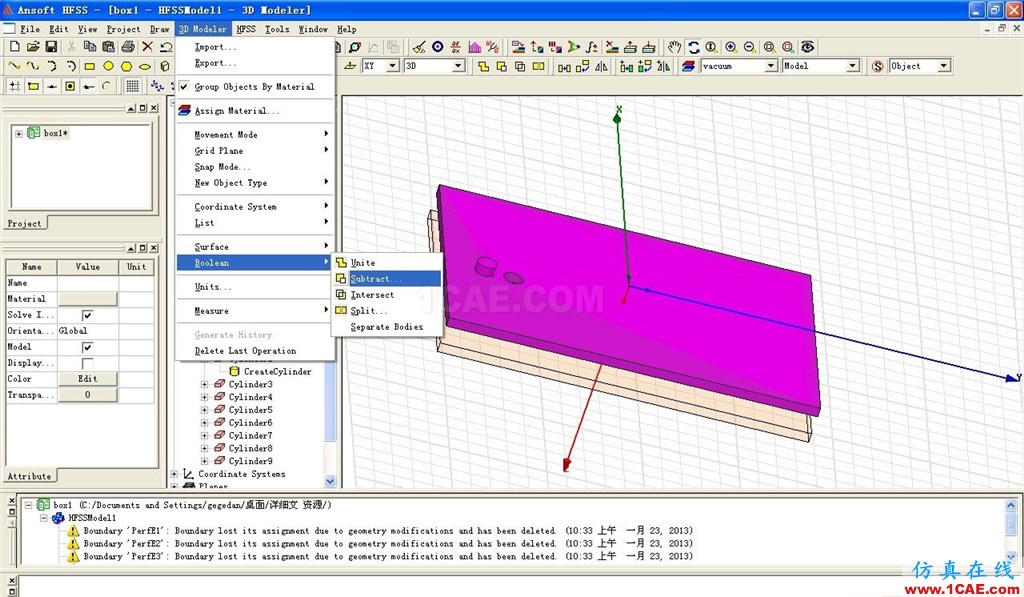Collapse the HFSSModel1 message node

pyautogui.click(x=44, y=518)
